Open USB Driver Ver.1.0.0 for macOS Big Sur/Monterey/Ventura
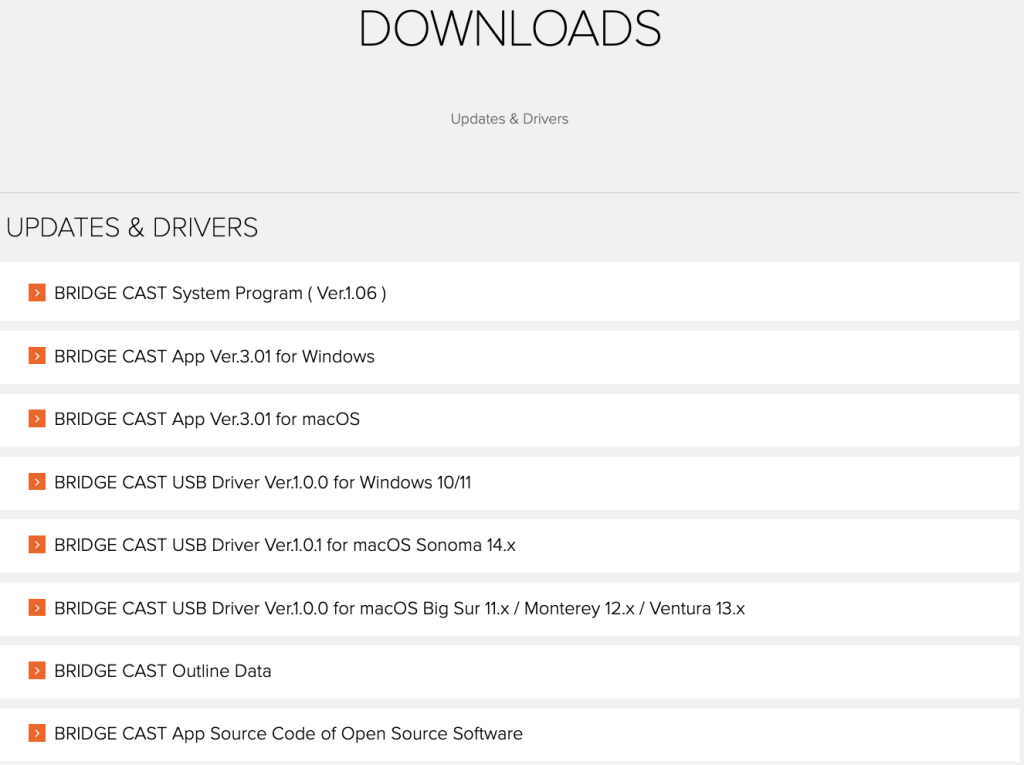1024x765 pixels. coord(400,609)
